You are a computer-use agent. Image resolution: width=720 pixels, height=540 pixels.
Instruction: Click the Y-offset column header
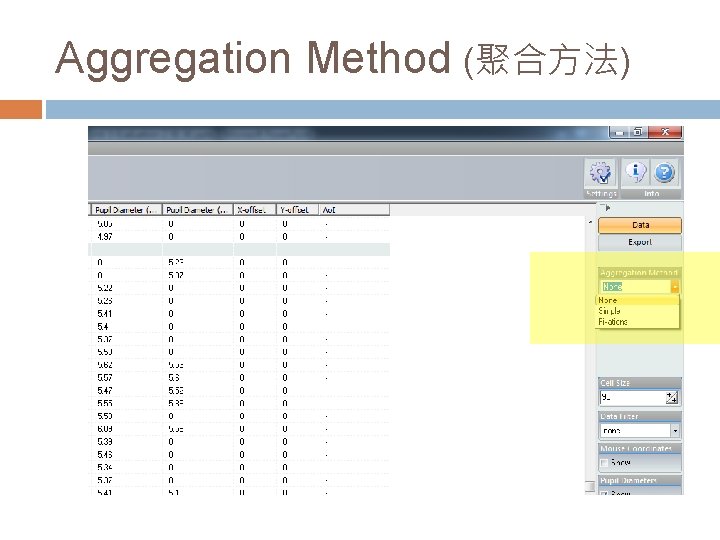(x=297, y=210)
